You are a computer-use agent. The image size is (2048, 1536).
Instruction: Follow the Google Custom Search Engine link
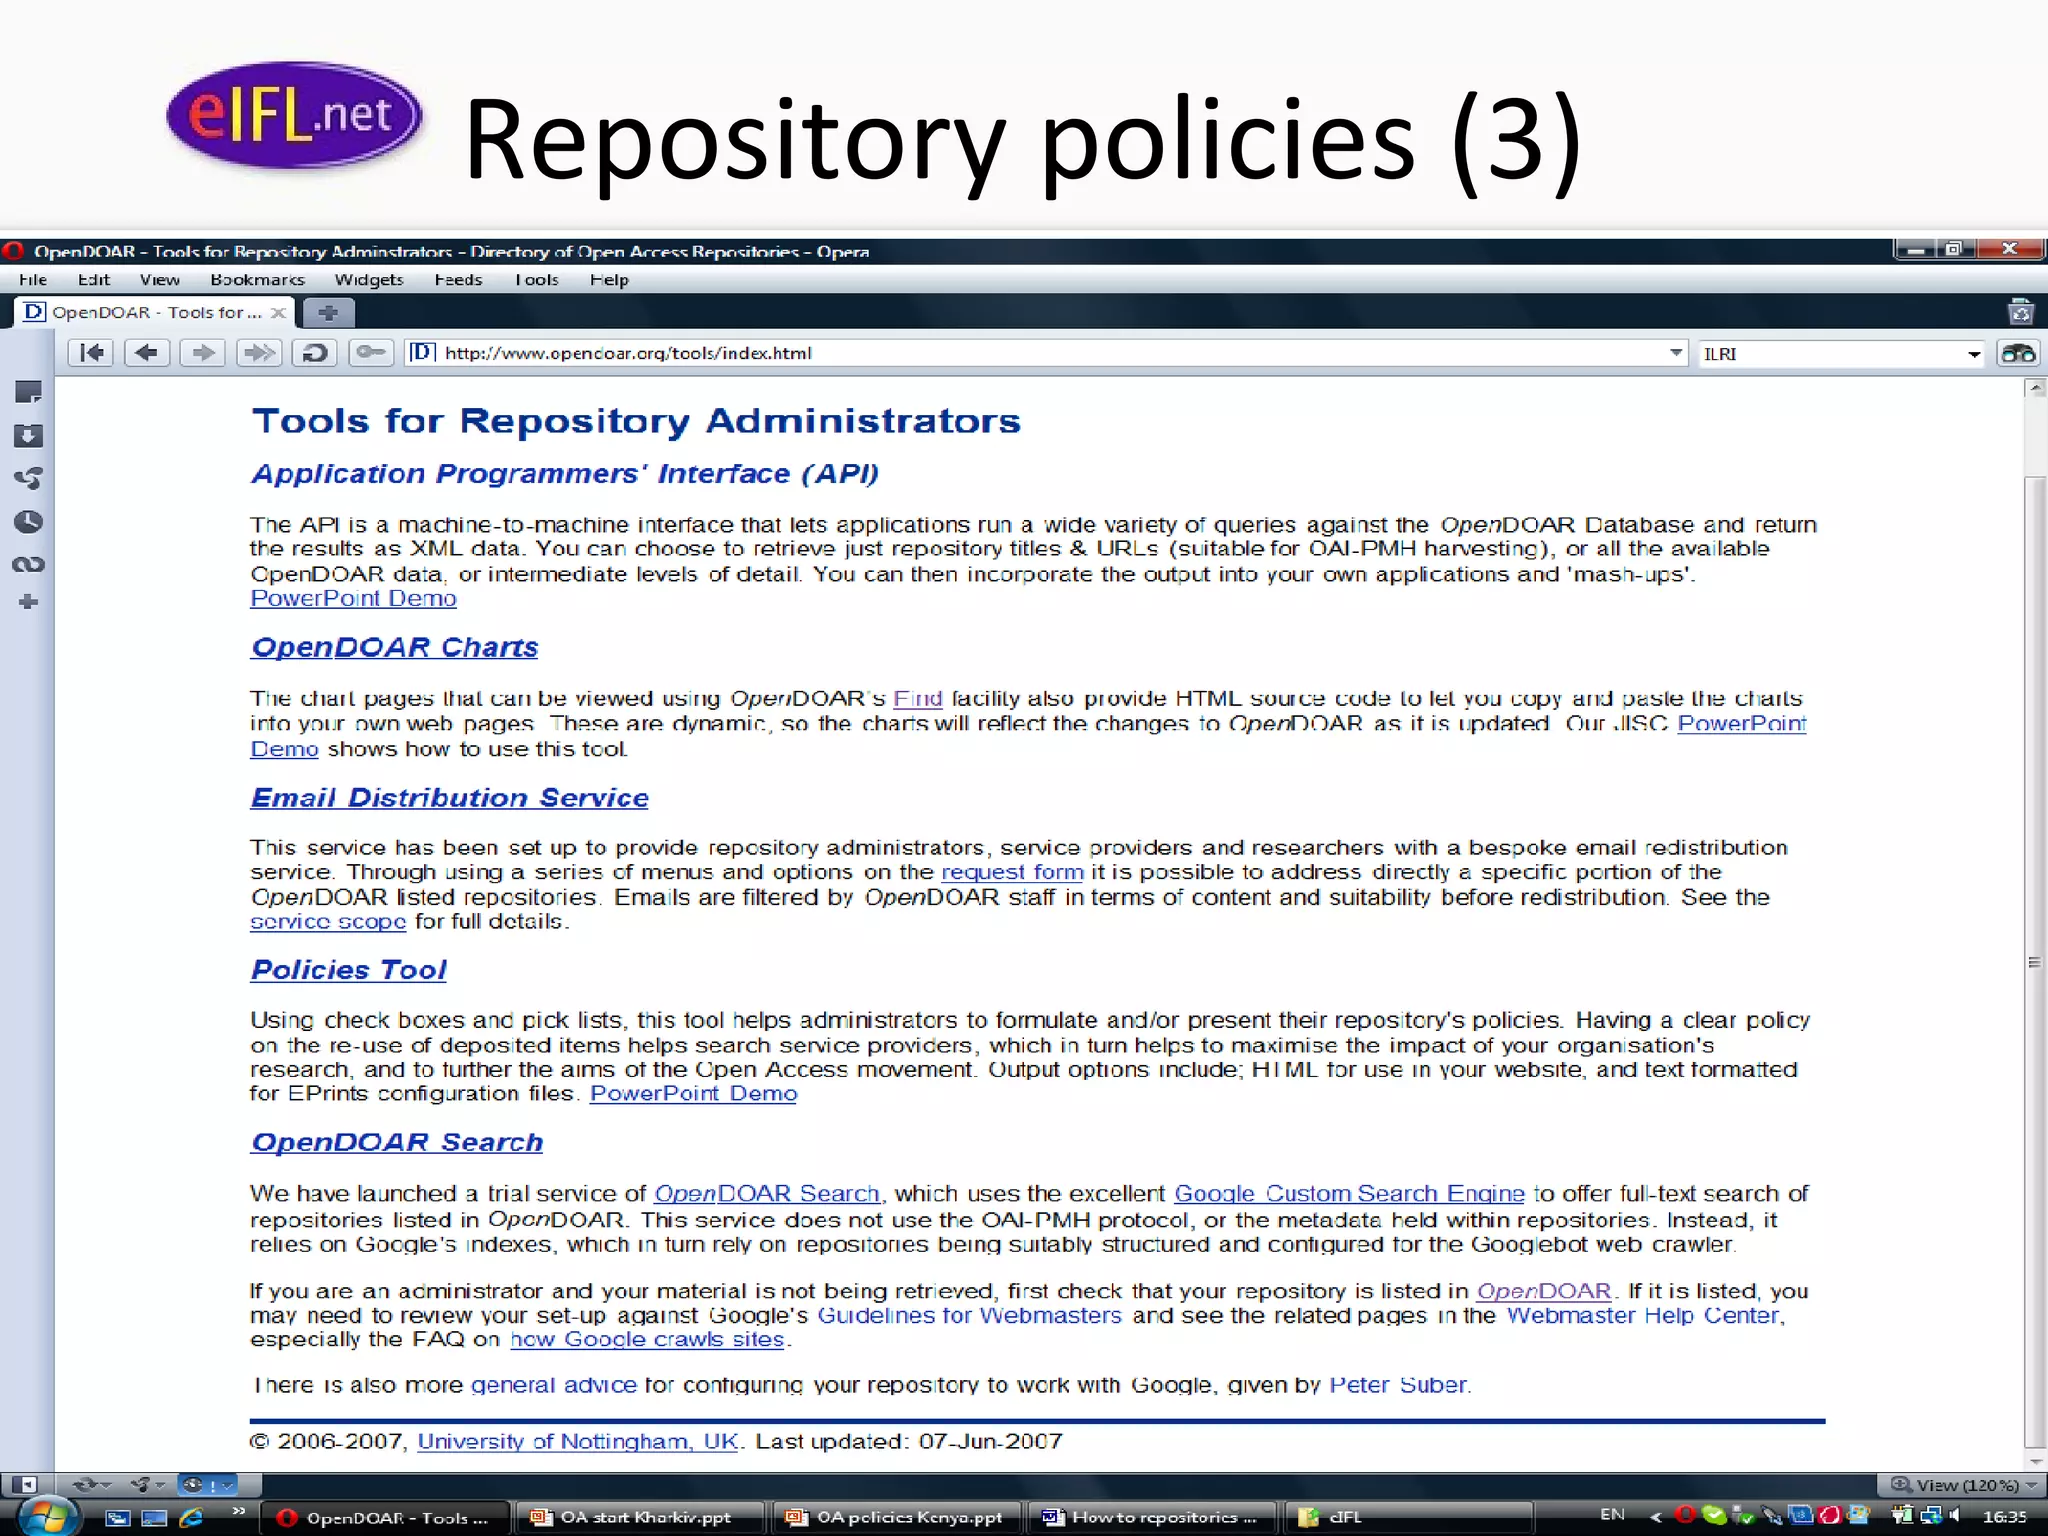click(x=1349, y=1193)
